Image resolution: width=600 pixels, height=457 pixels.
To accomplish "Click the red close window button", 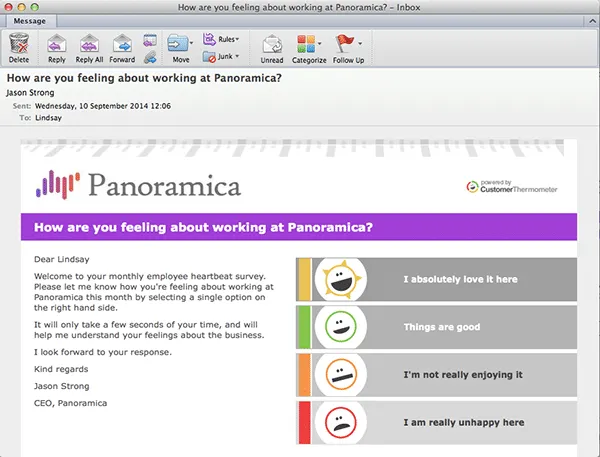I will 8,7.
